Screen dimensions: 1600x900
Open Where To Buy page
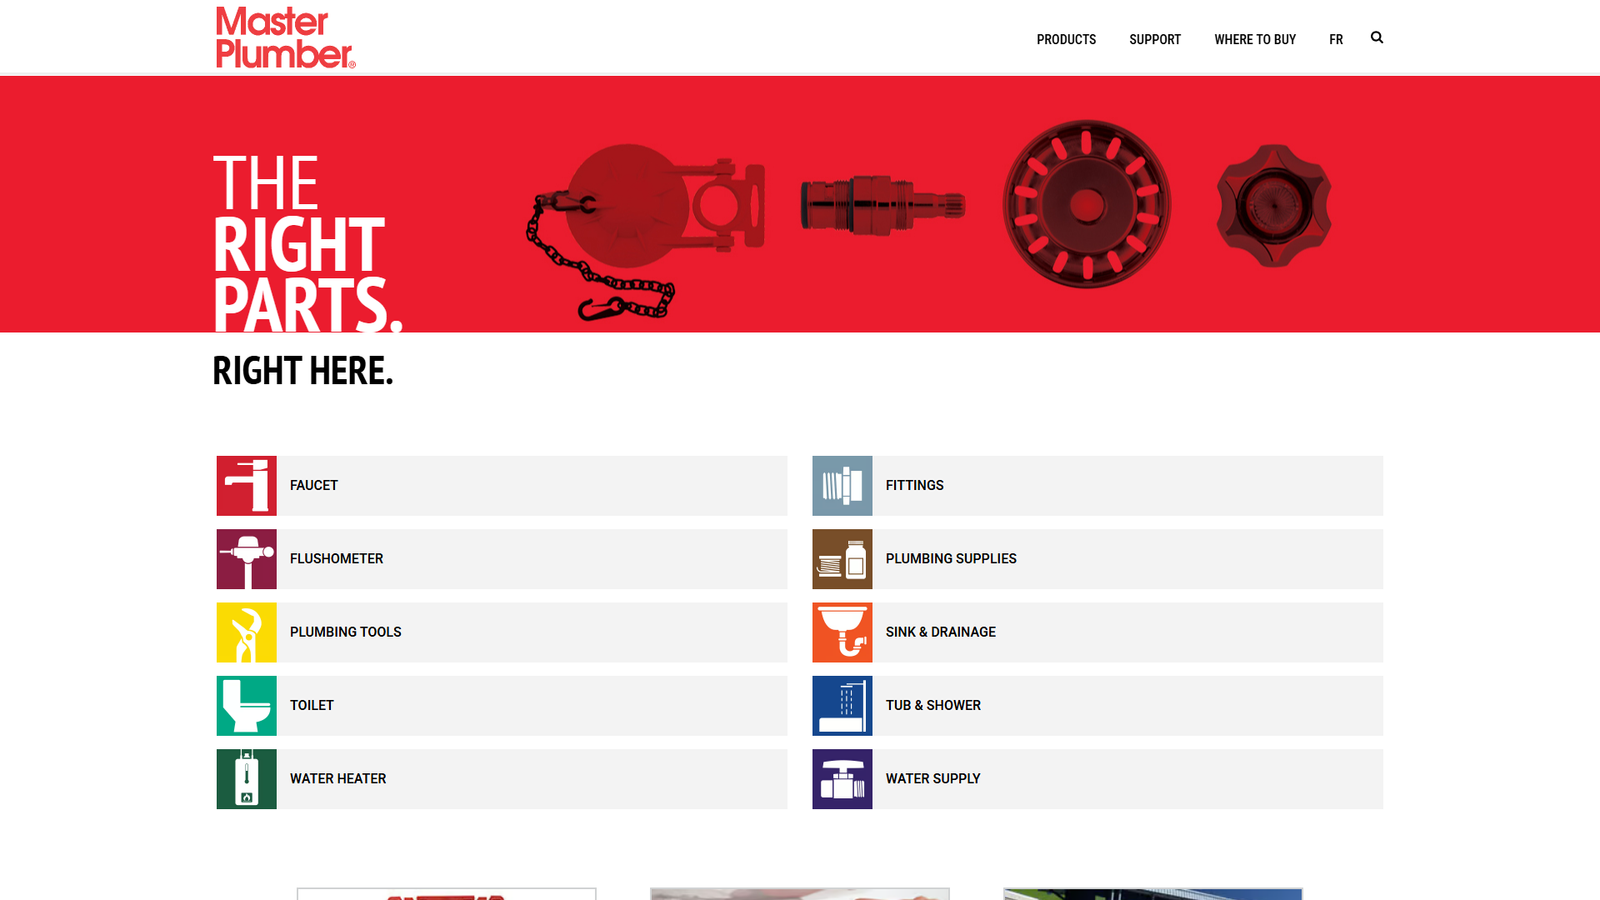coord(1255,40)
